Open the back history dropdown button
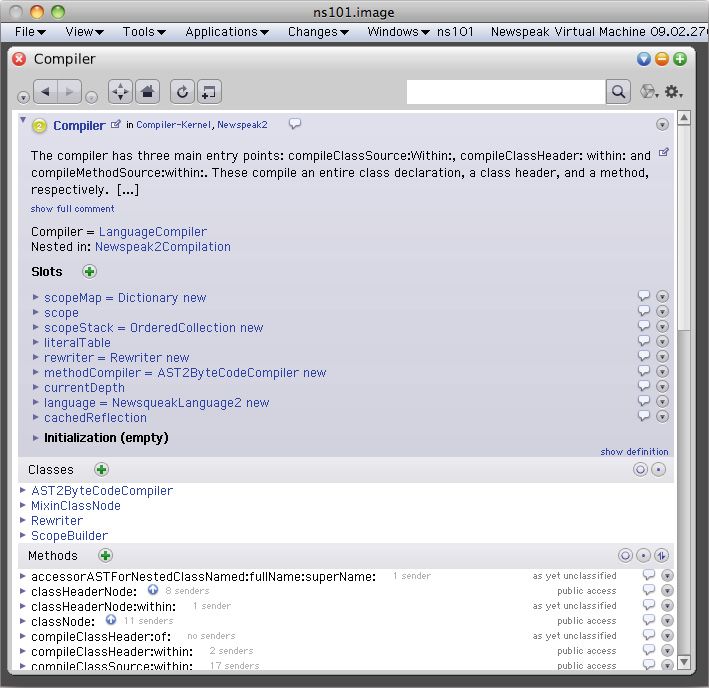 [23, 97]
